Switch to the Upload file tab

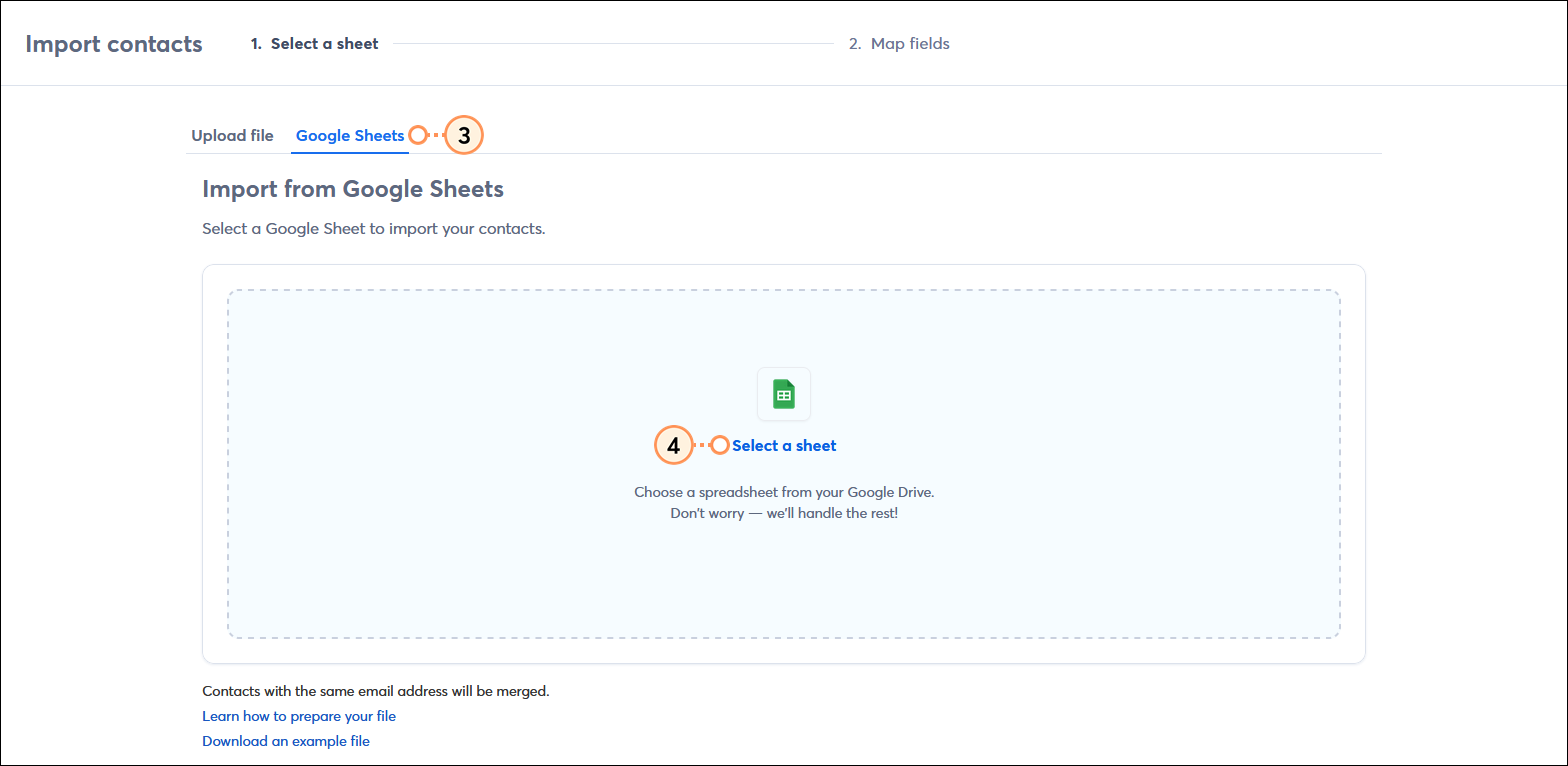232,136
